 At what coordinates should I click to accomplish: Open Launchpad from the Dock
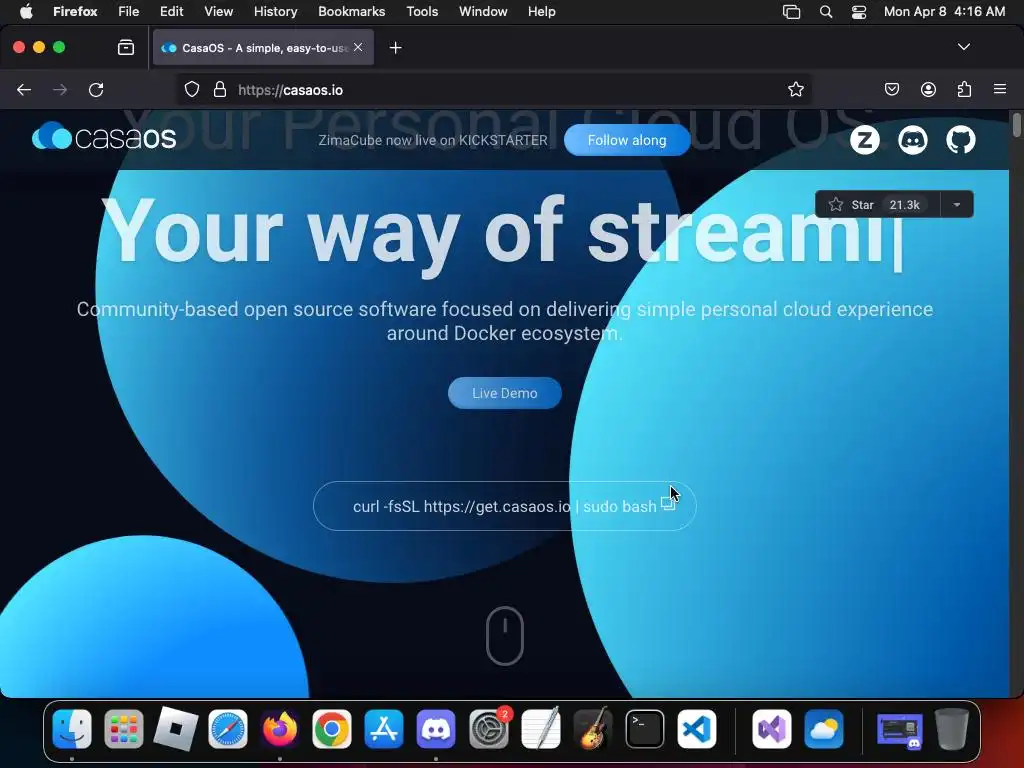124,728
